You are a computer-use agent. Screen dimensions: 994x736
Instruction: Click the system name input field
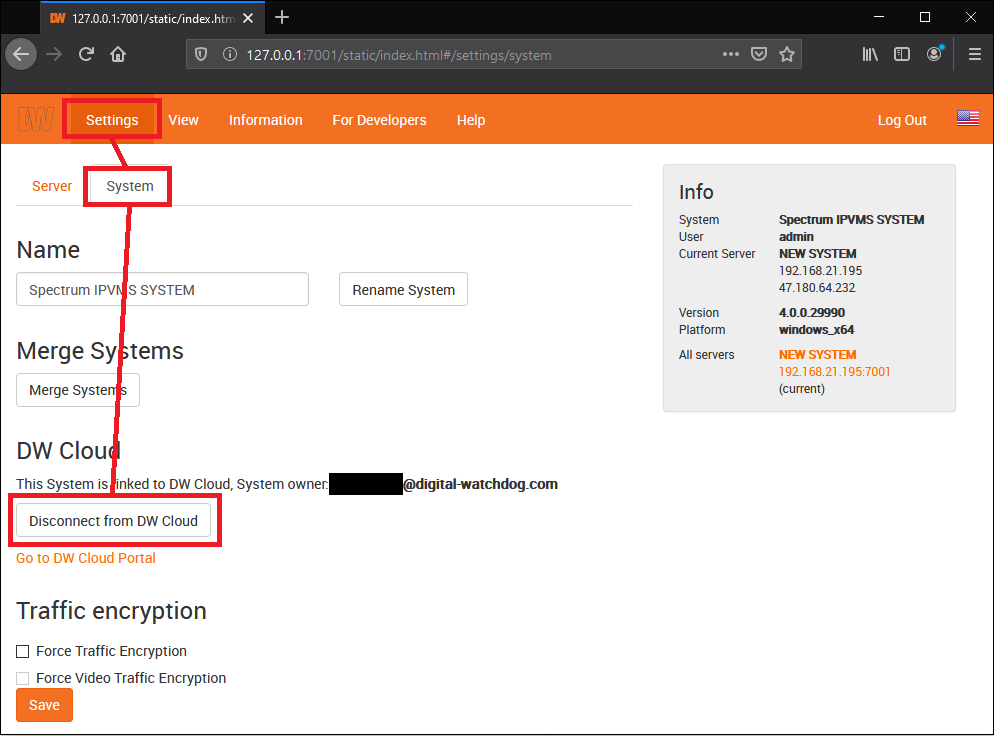coord(162,290)
